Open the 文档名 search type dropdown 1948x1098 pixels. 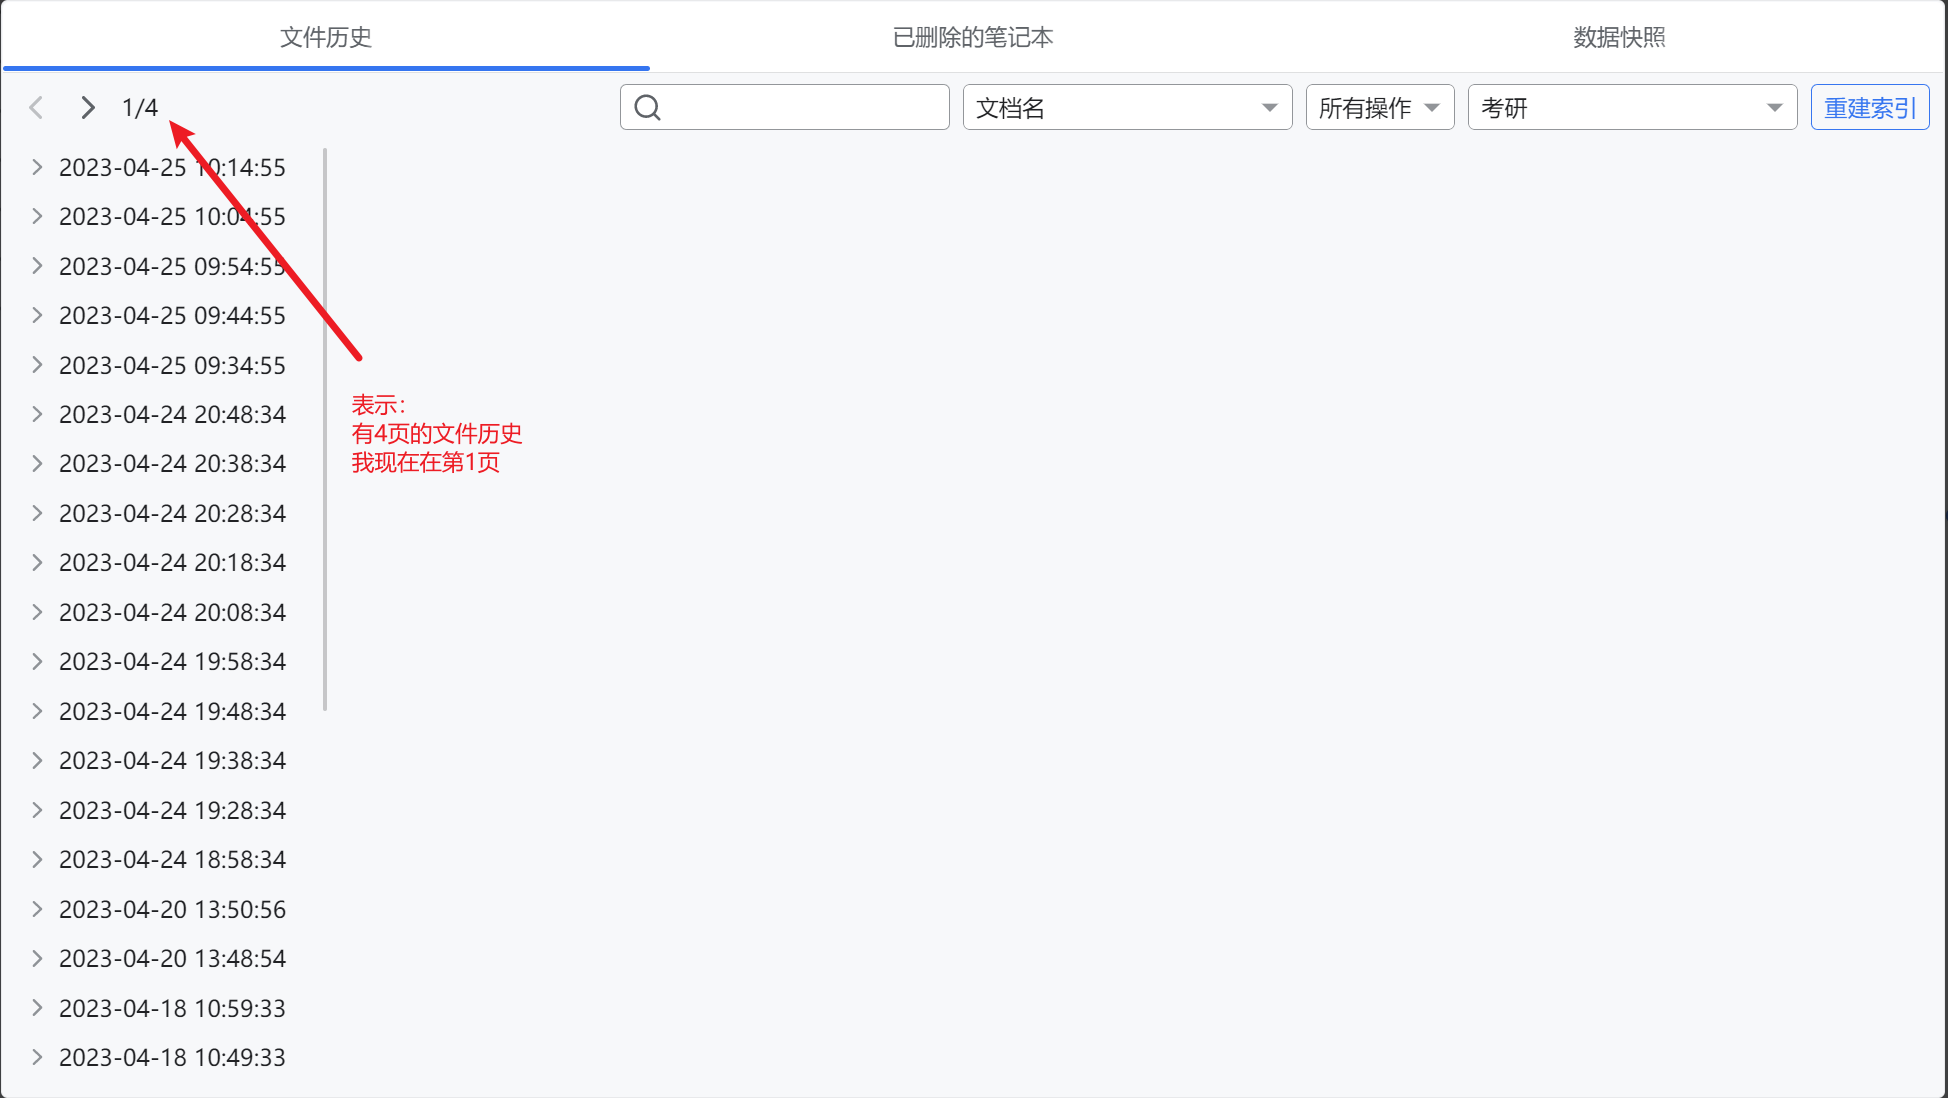coord(1127,107)
